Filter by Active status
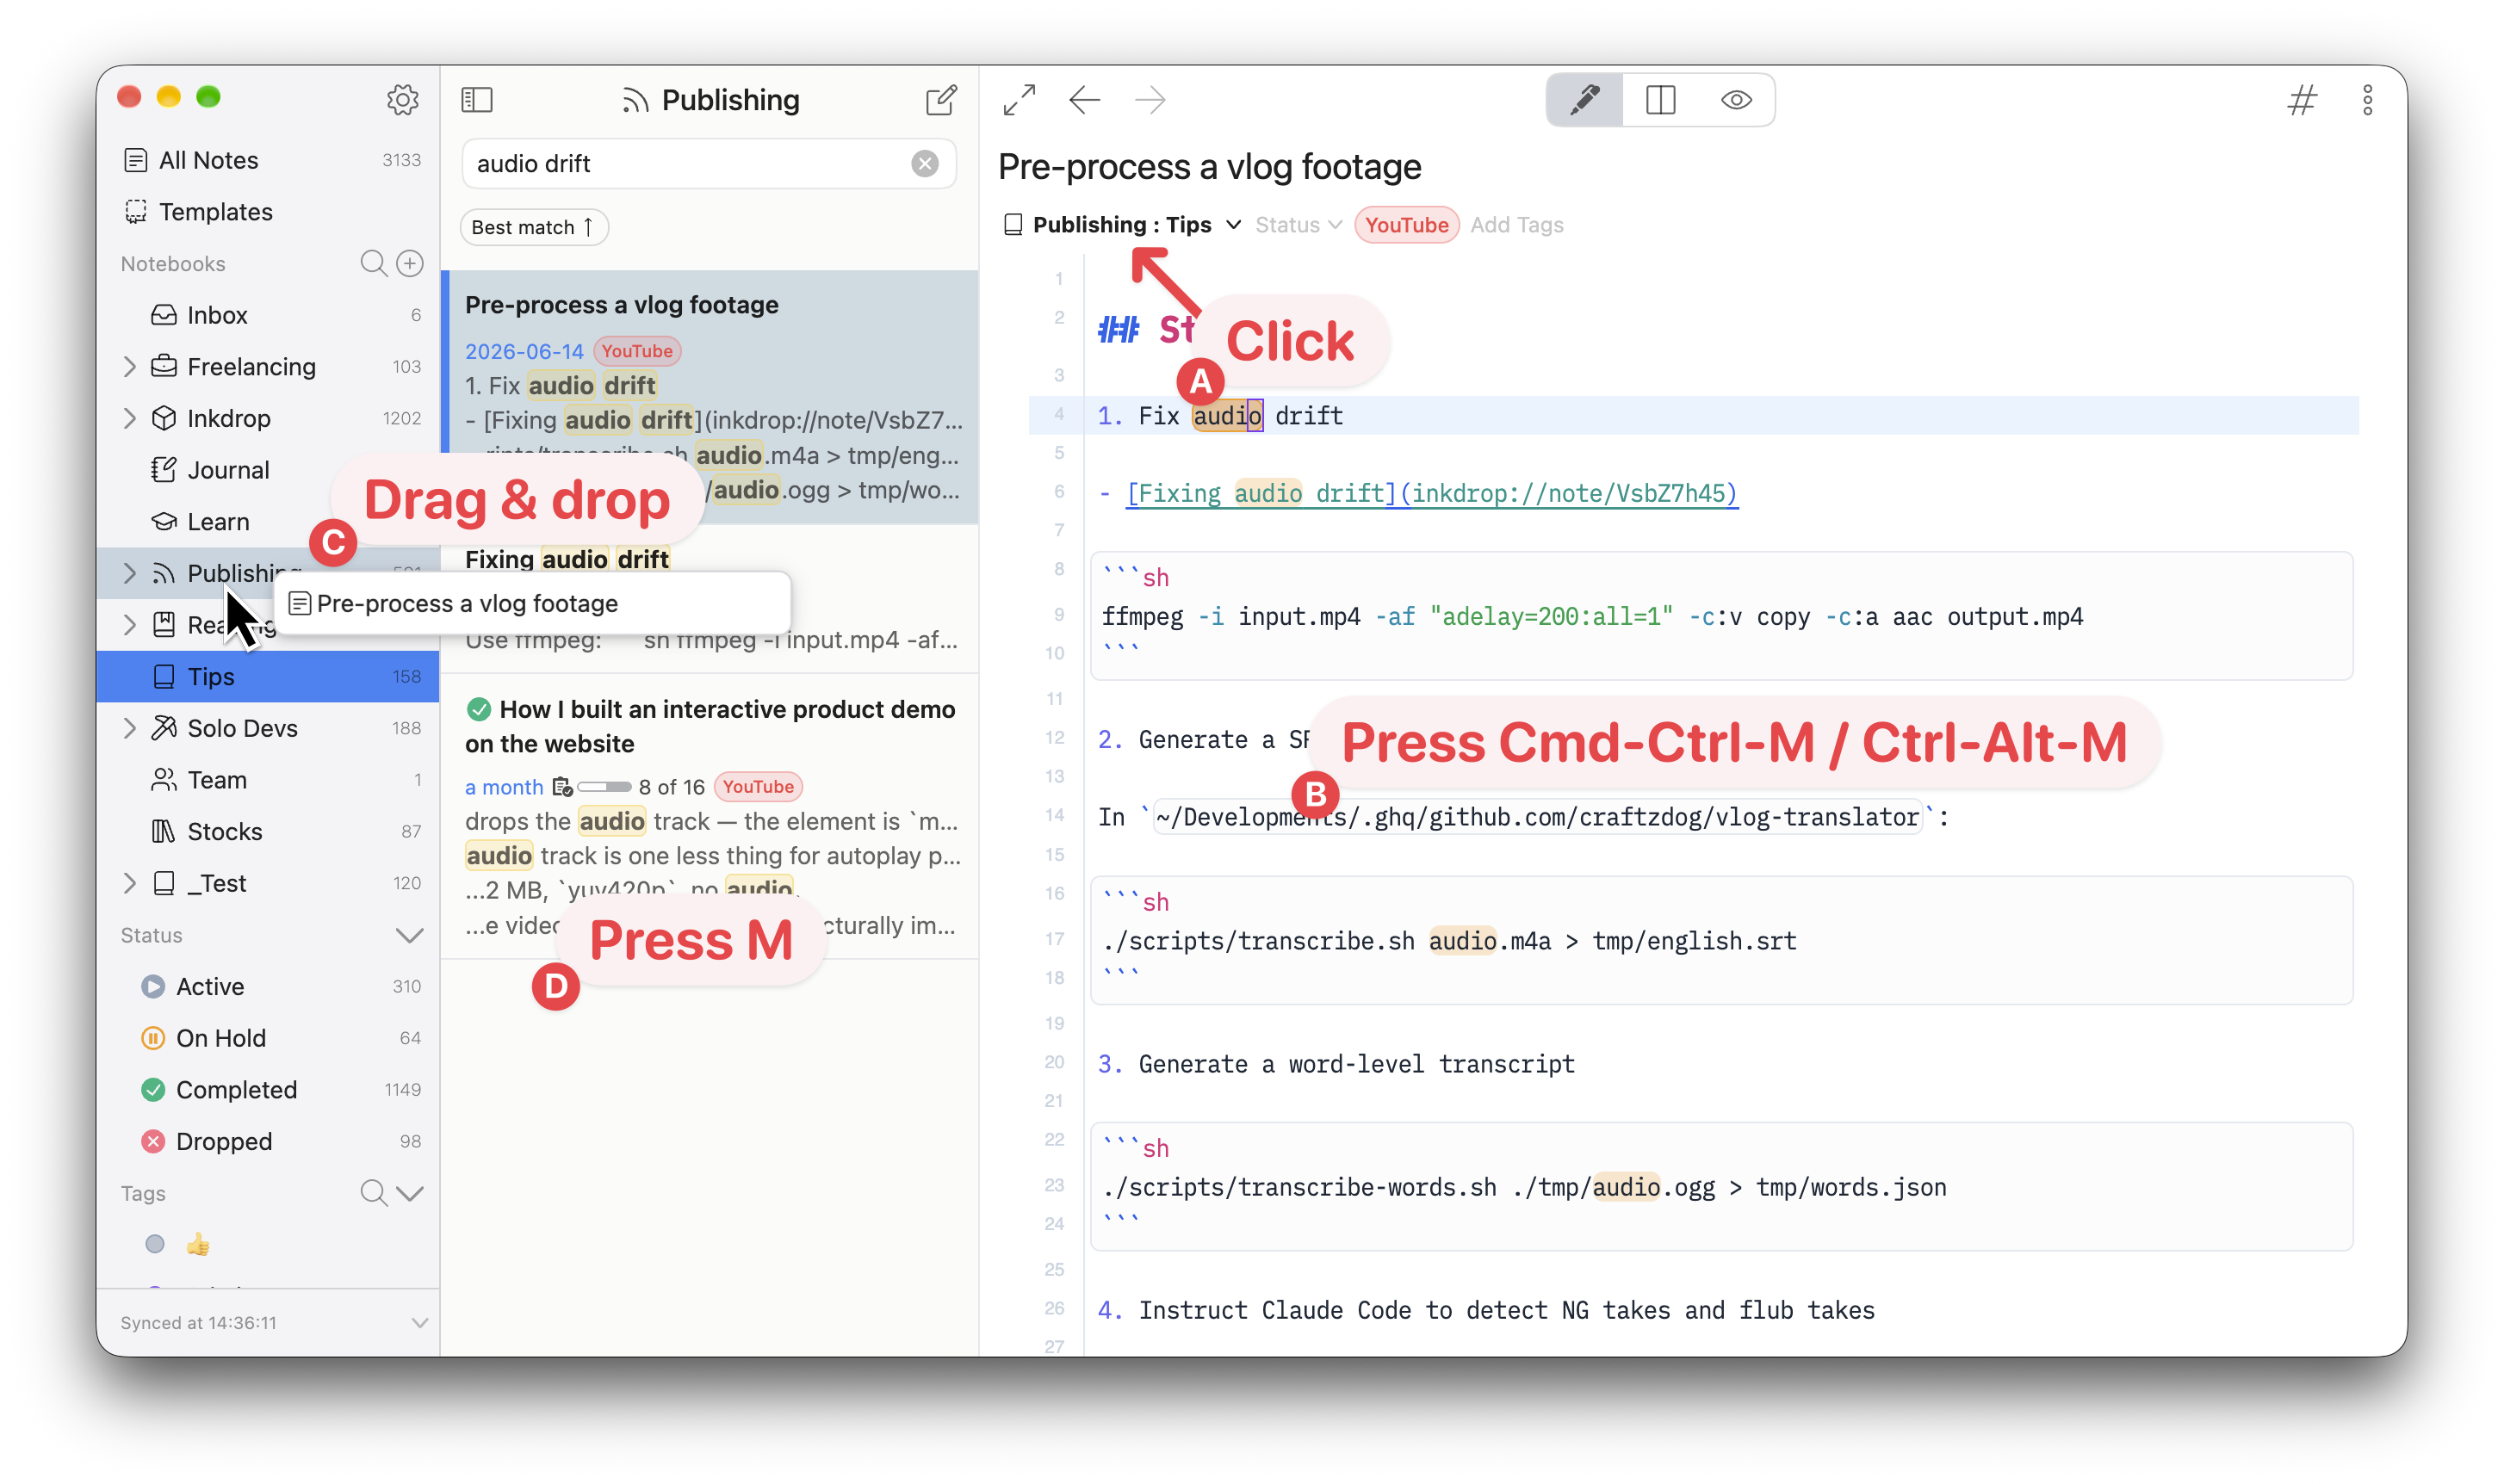2504x1484 pixels. coord(268,987)
